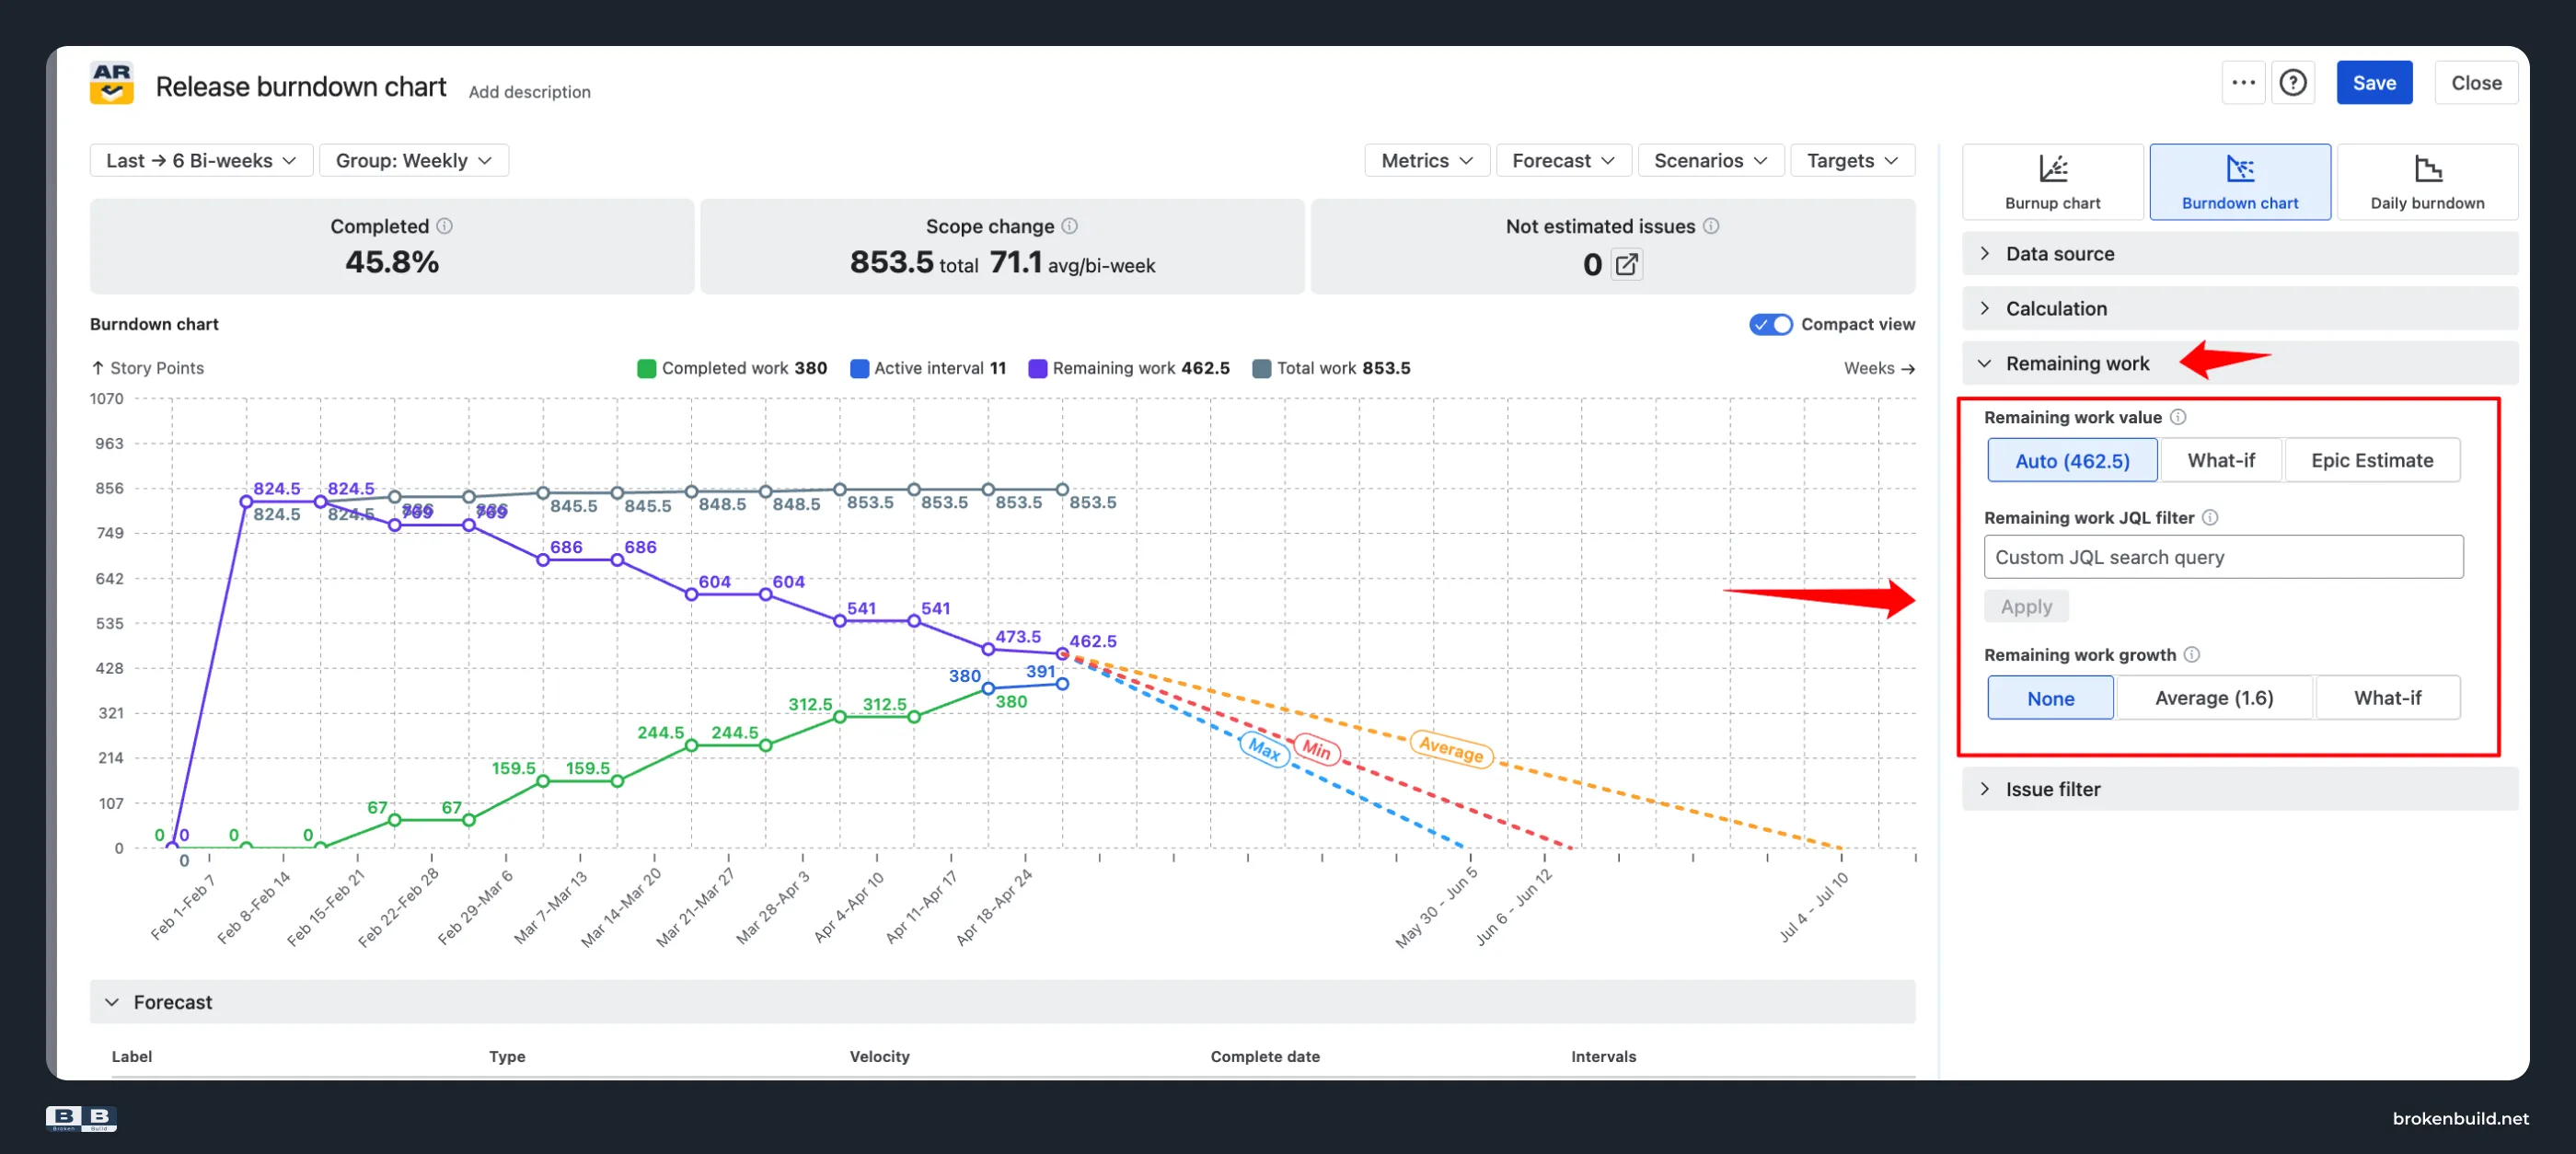Open the Group: Weekly dropdown

pos(413,160)
